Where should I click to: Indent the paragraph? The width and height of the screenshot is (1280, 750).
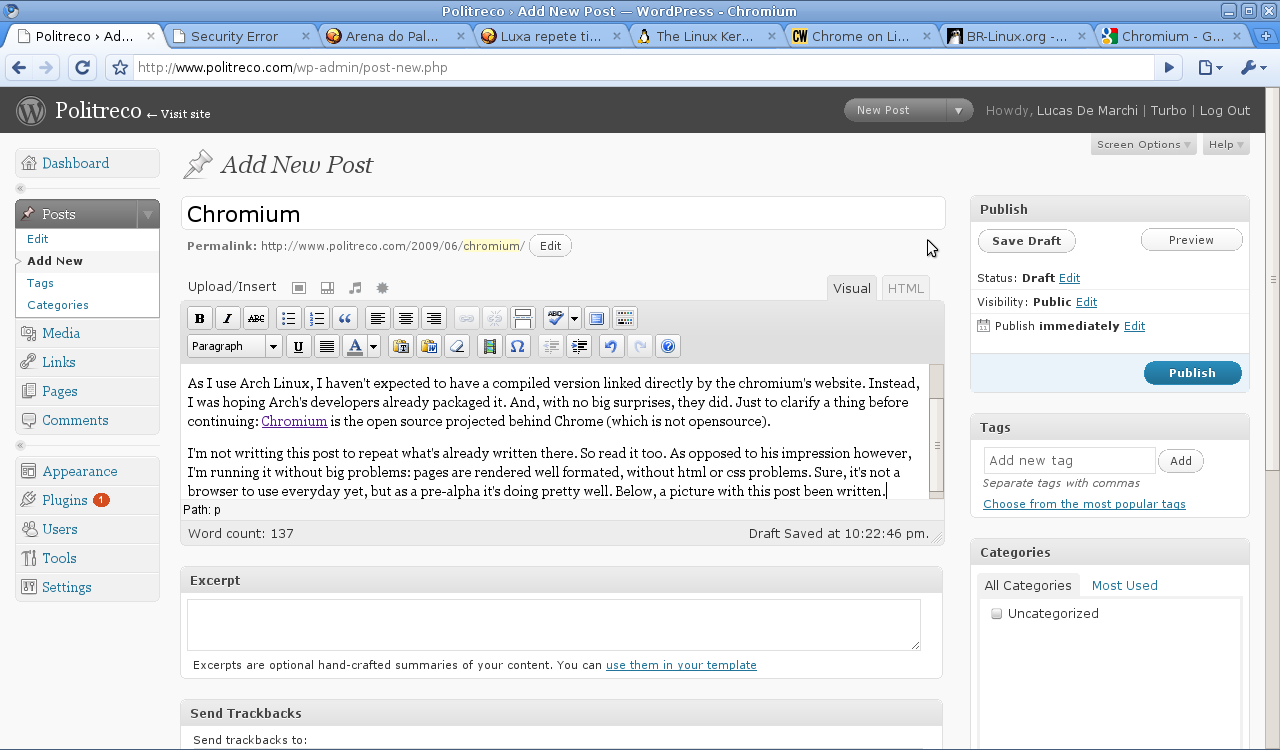tap(578, 346)
